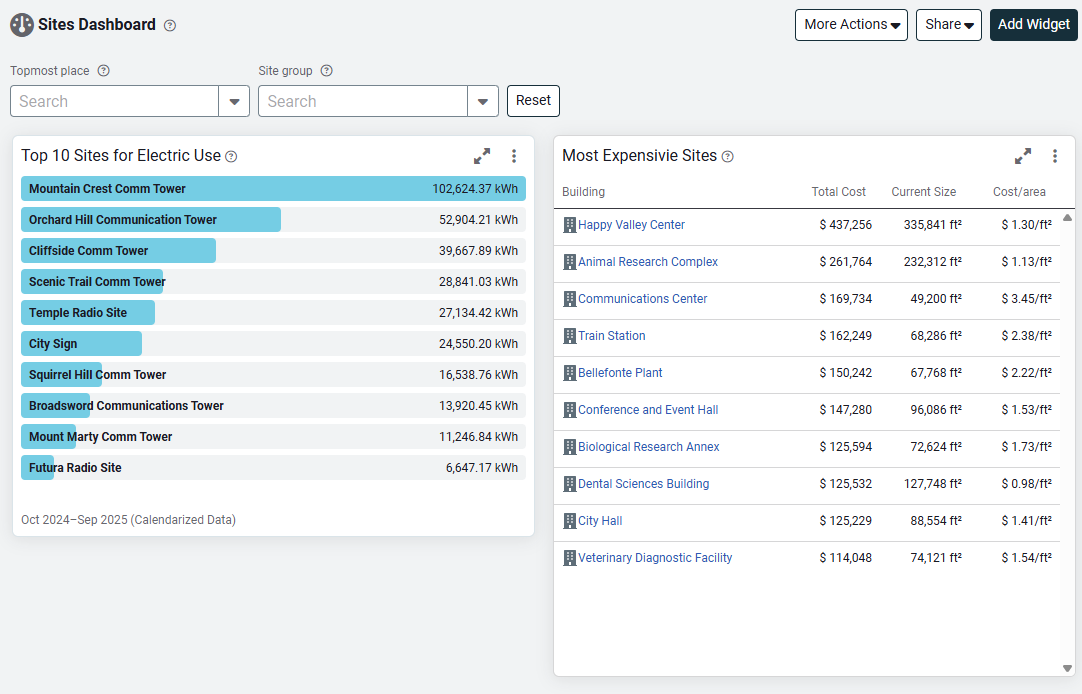Open kebab menu of Top 10 Sites widget
Screen dimensions: 1082x694
click(x=514, y=156)
